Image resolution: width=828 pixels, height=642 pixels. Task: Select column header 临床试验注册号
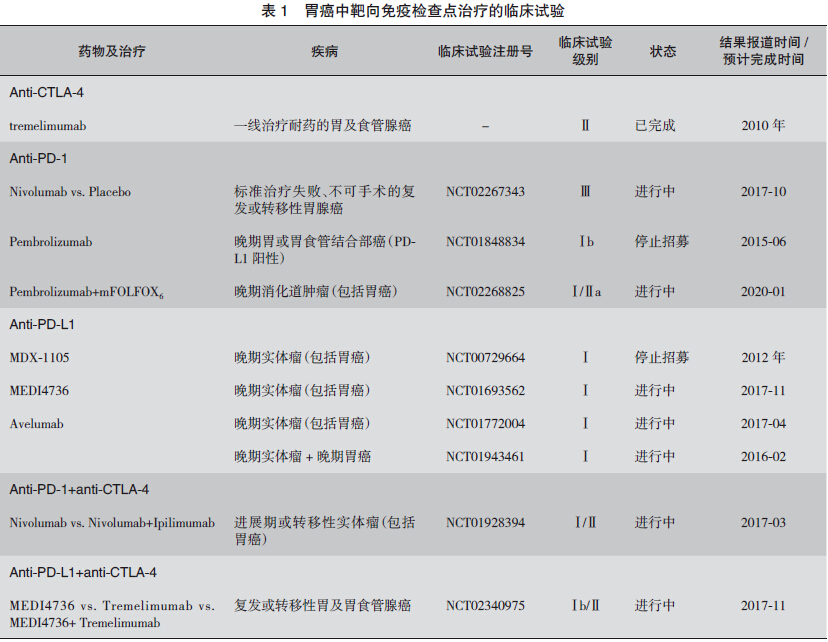[485, 51]
